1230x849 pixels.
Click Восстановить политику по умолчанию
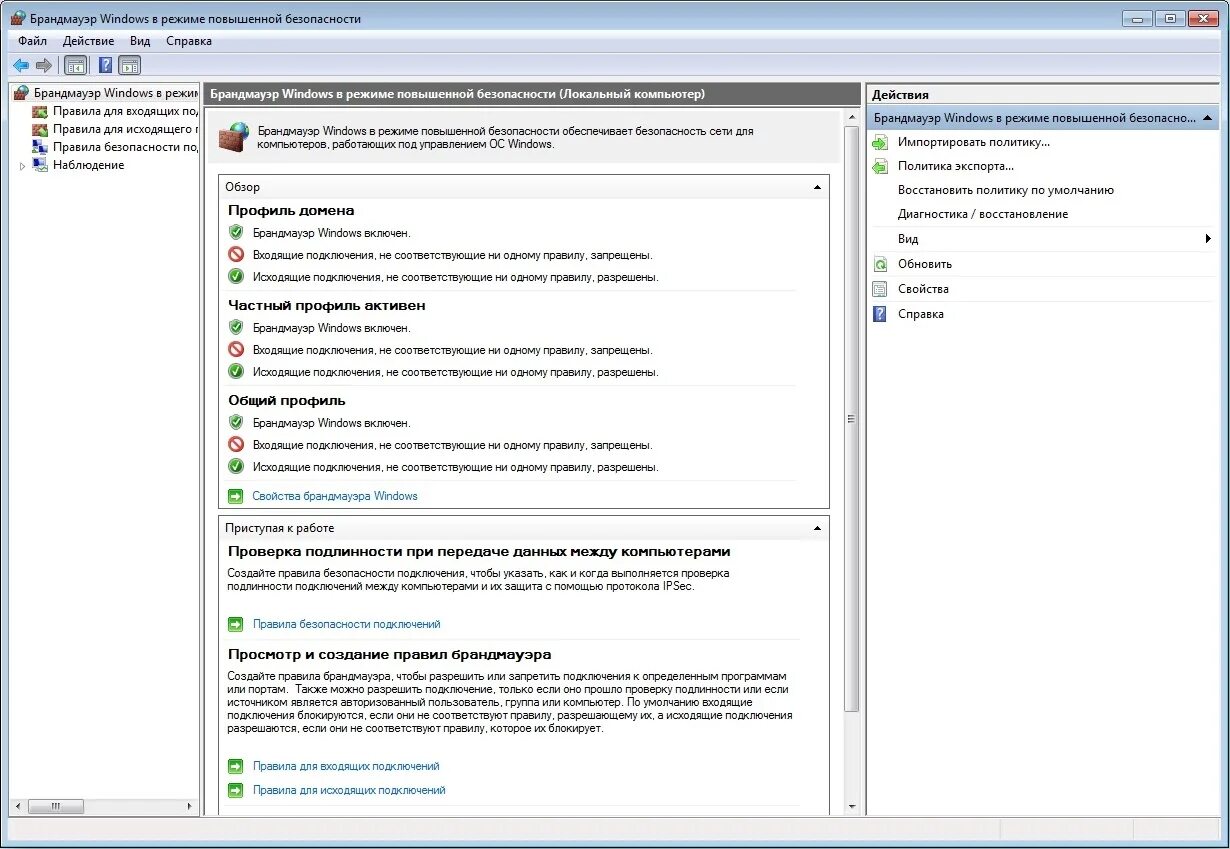(1005, 190)
